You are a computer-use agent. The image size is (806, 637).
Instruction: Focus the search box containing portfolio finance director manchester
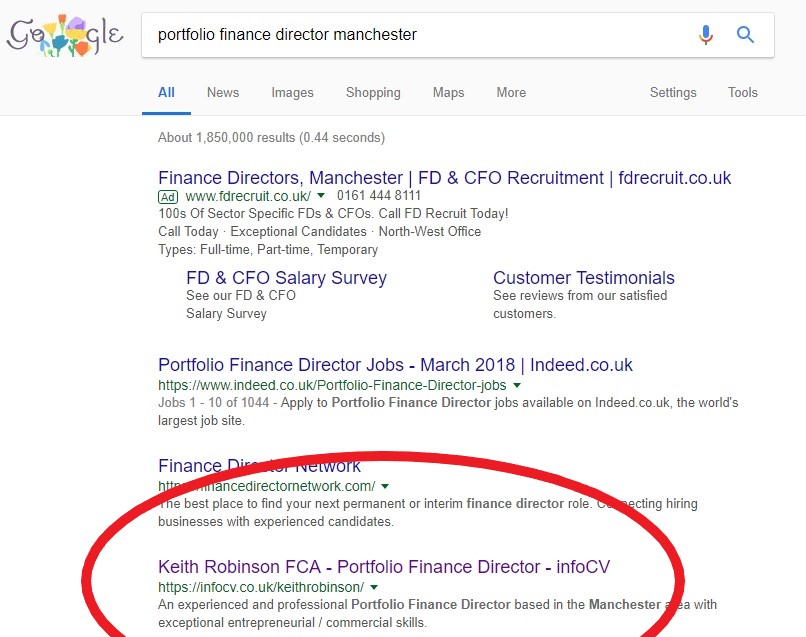[457, 35]
